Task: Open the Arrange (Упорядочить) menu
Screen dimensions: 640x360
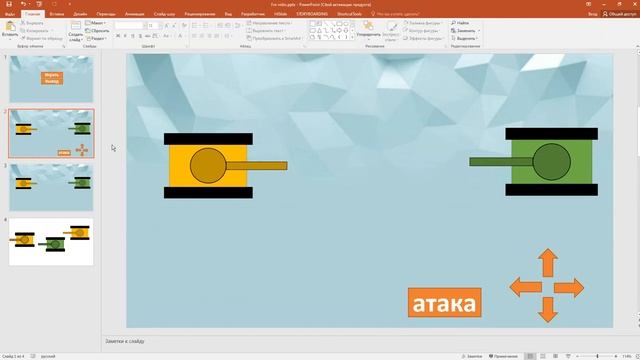Action: point(368,29)
